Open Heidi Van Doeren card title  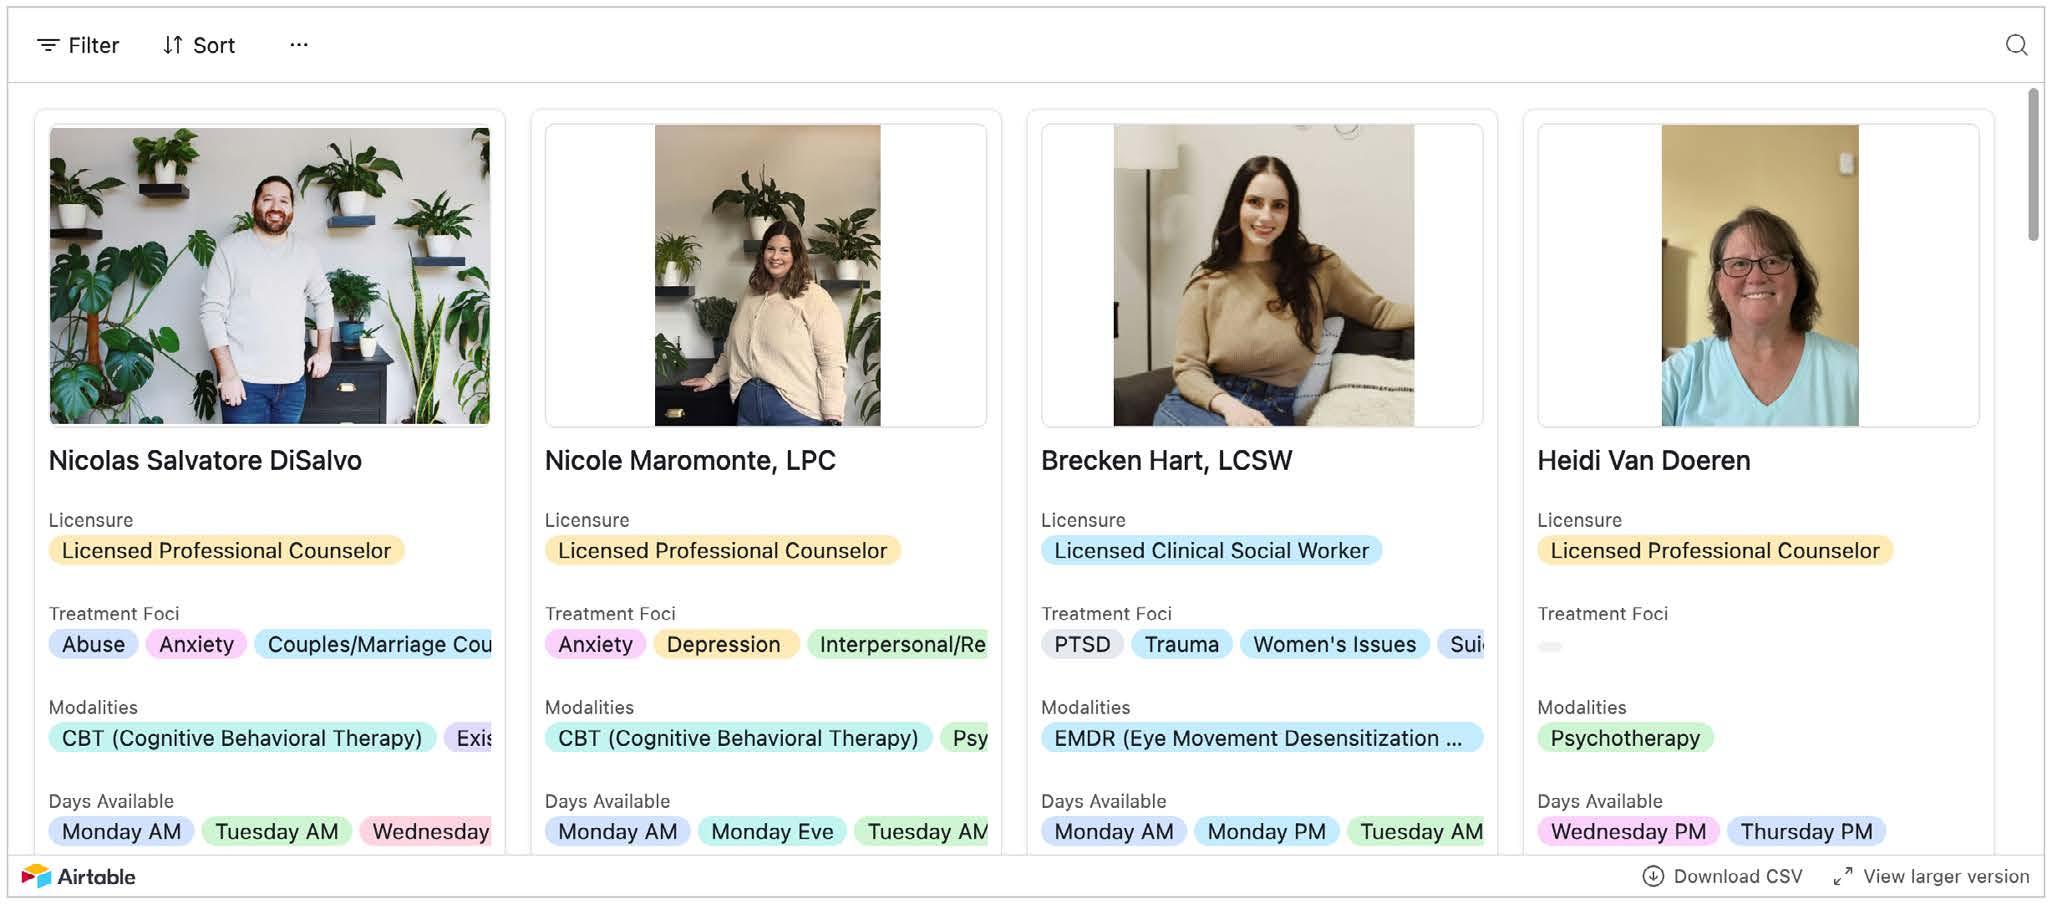point(1643,460)
